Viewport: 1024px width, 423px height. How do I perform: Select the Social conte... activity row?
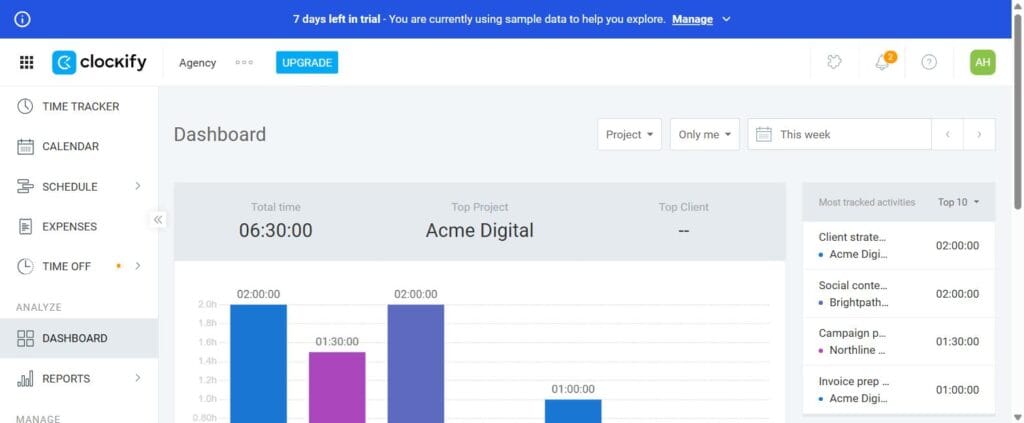click(899, 294)
